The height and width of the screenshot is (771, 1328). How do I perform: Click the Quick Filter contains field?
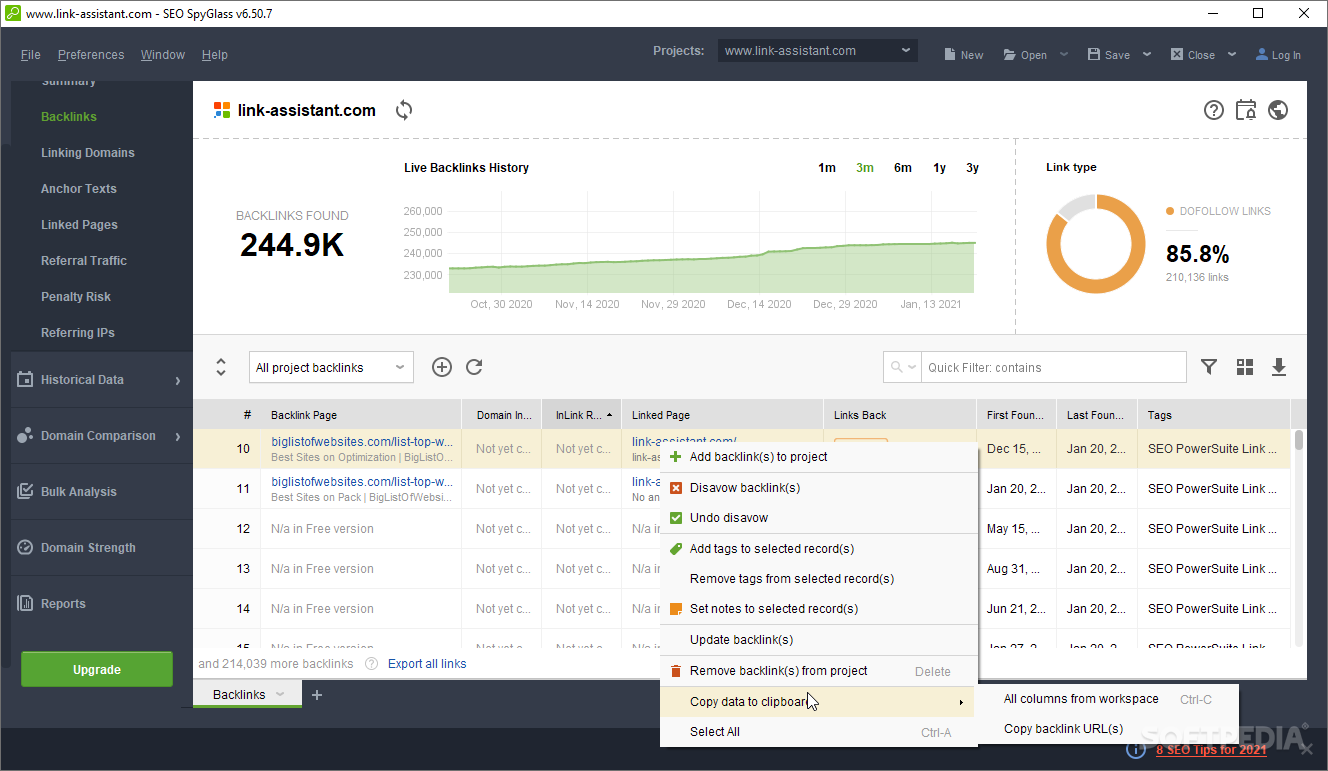[x=1054, y=367]
